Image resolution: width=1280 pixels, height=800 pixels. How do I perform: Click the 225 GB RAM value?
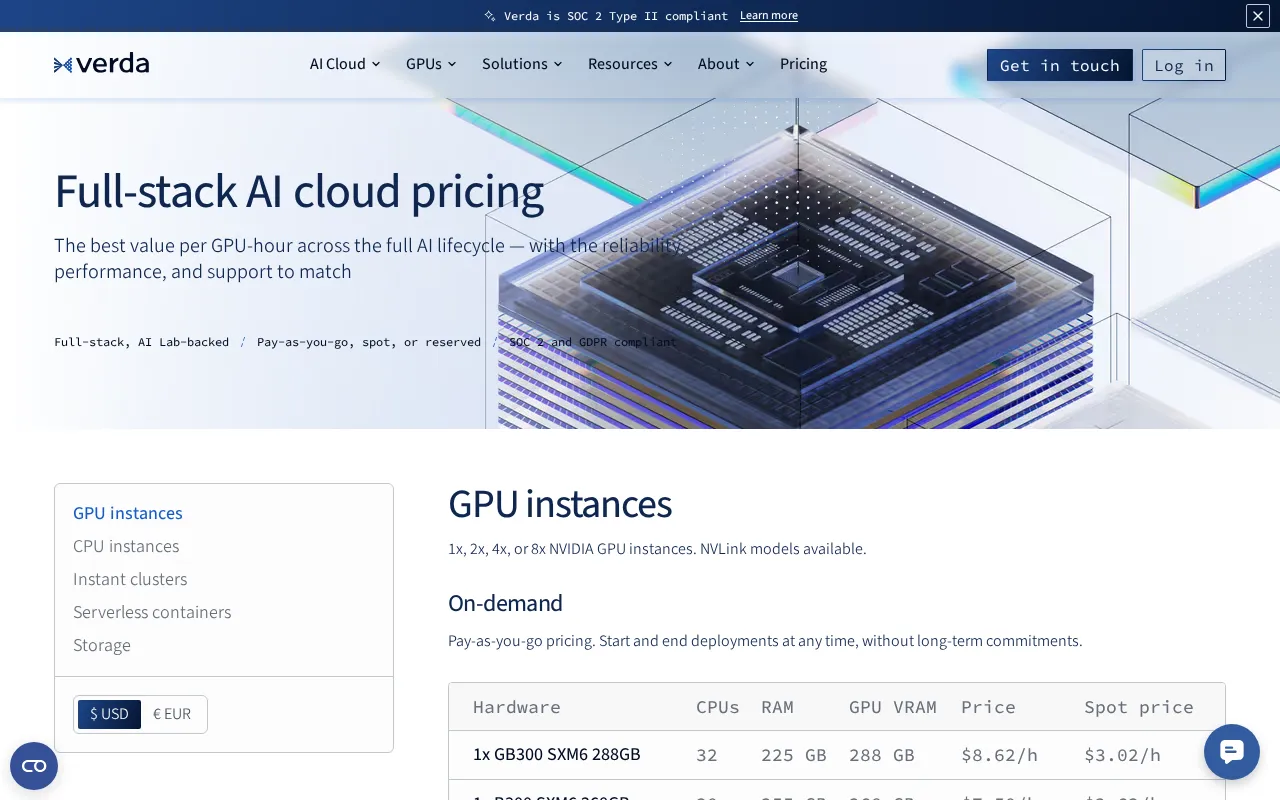794,755
